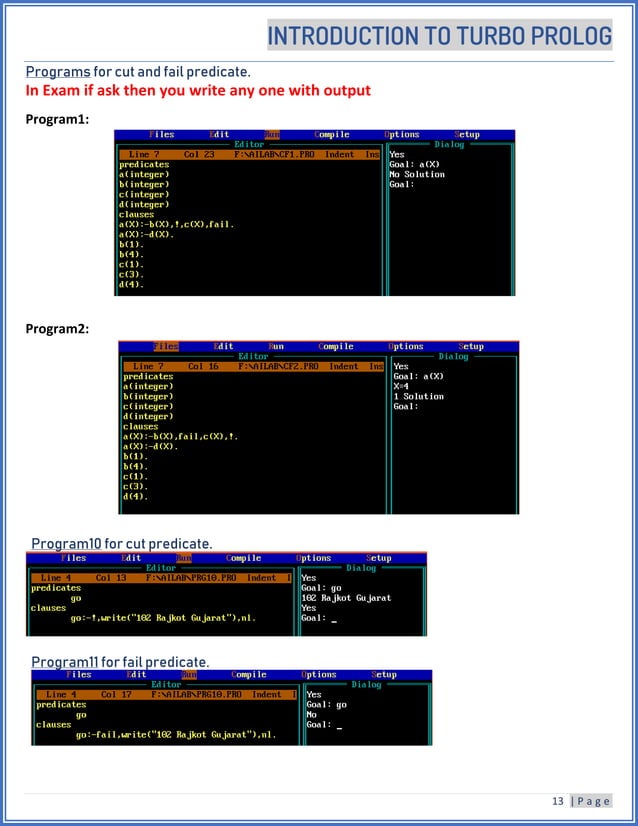638x826 pixels.
Task: Click the 'Program2:' label
Action: [x=57, y=329]
